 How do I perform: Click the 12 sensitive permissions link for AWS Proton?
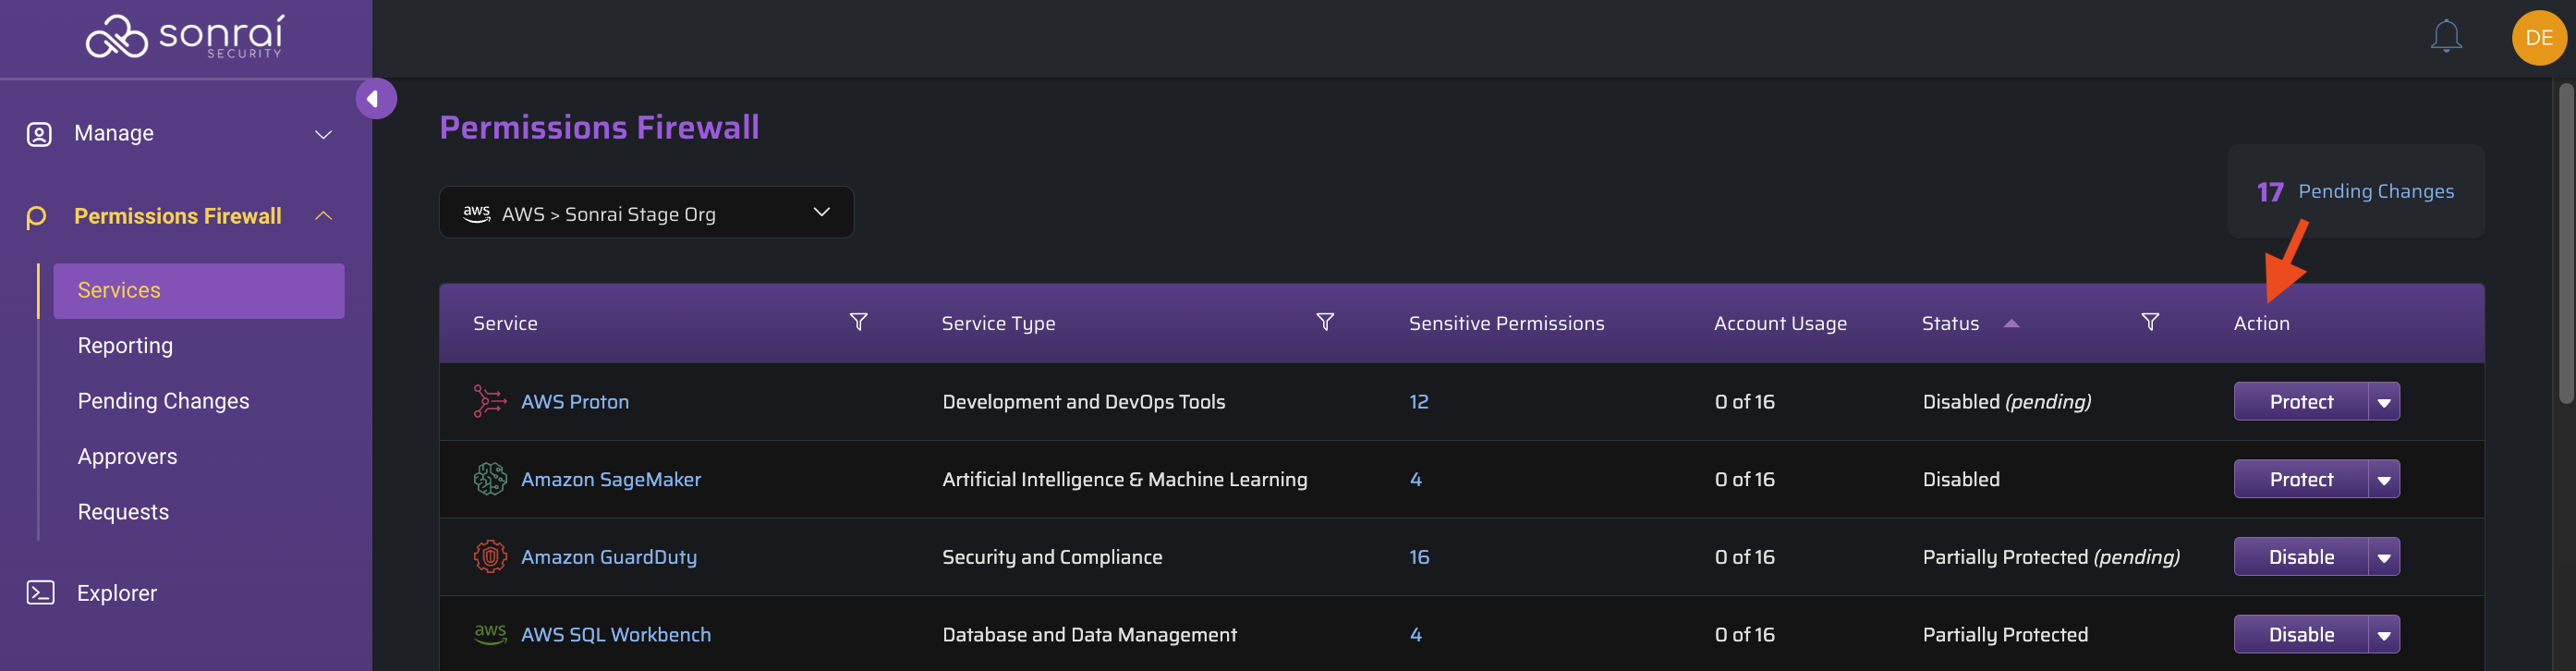click(1418, 402)
